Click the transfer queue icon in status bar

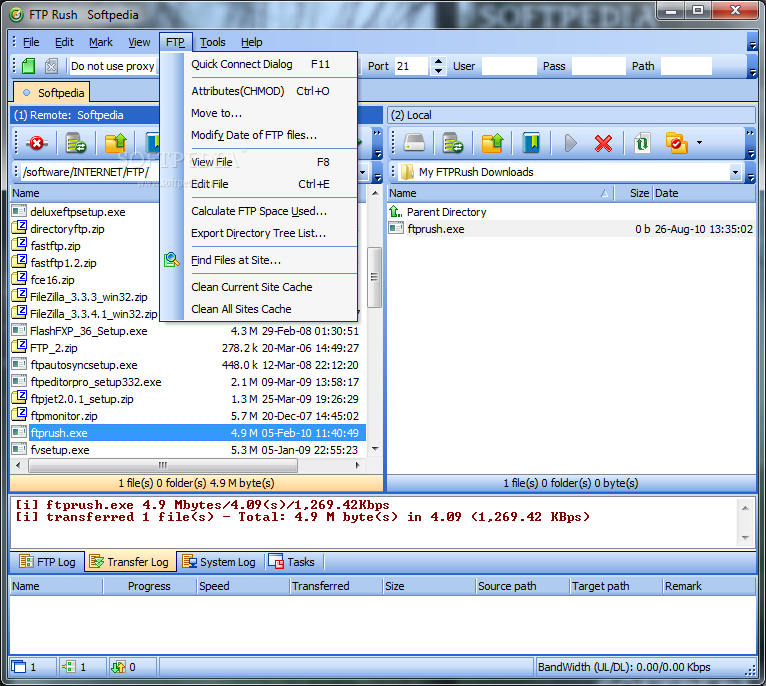[x=118, y=666]
